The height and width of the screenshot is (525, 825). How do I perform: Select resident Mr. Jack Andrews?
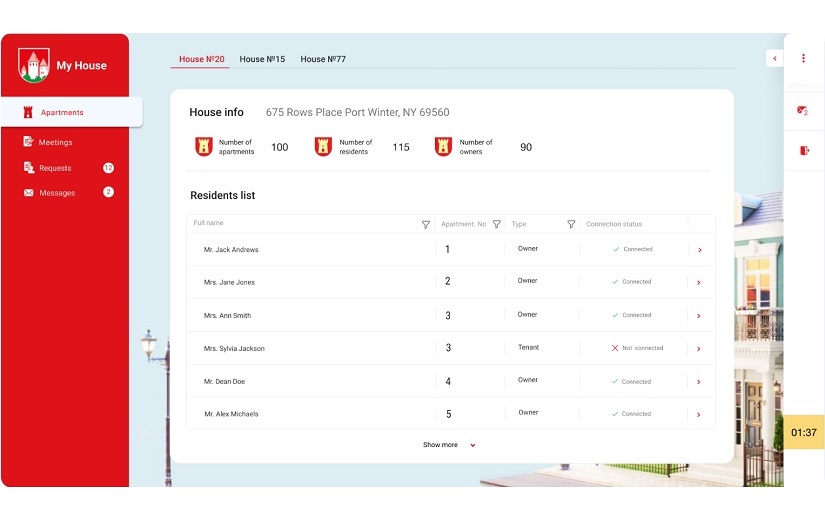tap(231, 250)
